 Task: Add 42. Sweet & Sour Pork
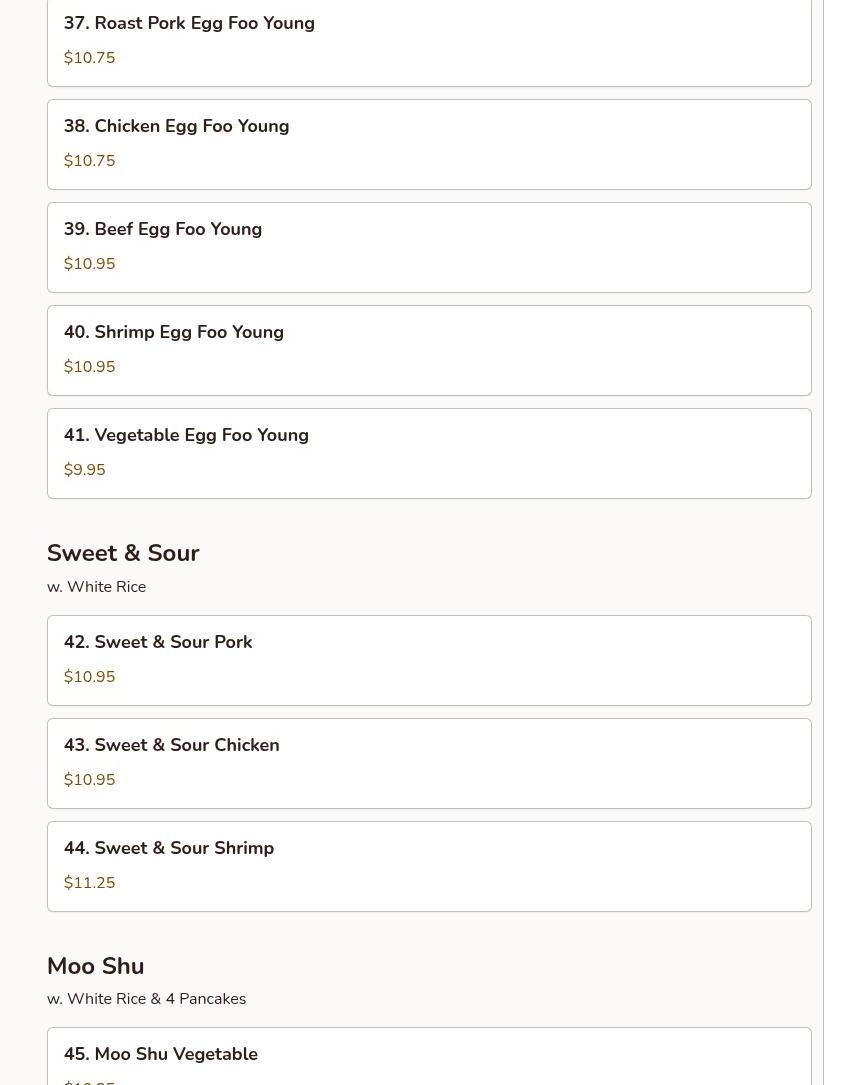pos(158,643)
